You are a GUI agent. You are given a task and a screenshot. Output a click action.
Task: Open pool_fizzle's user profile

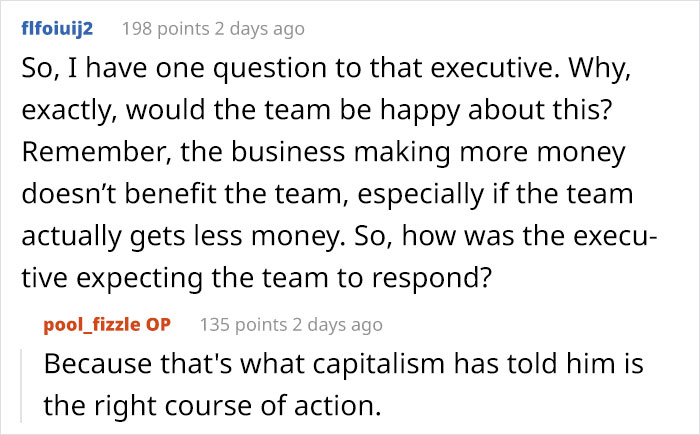point(100,324)
